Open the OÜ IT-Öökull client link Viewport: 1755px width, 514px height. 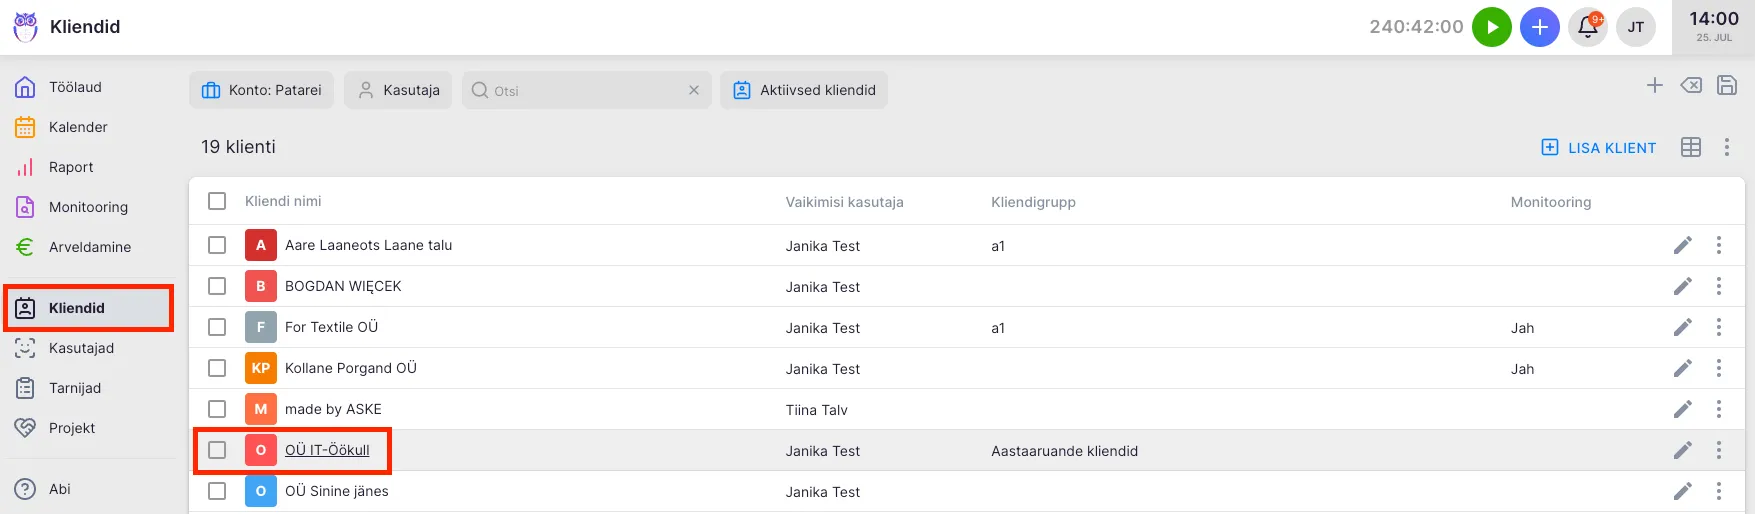click(x=327, y=450)
